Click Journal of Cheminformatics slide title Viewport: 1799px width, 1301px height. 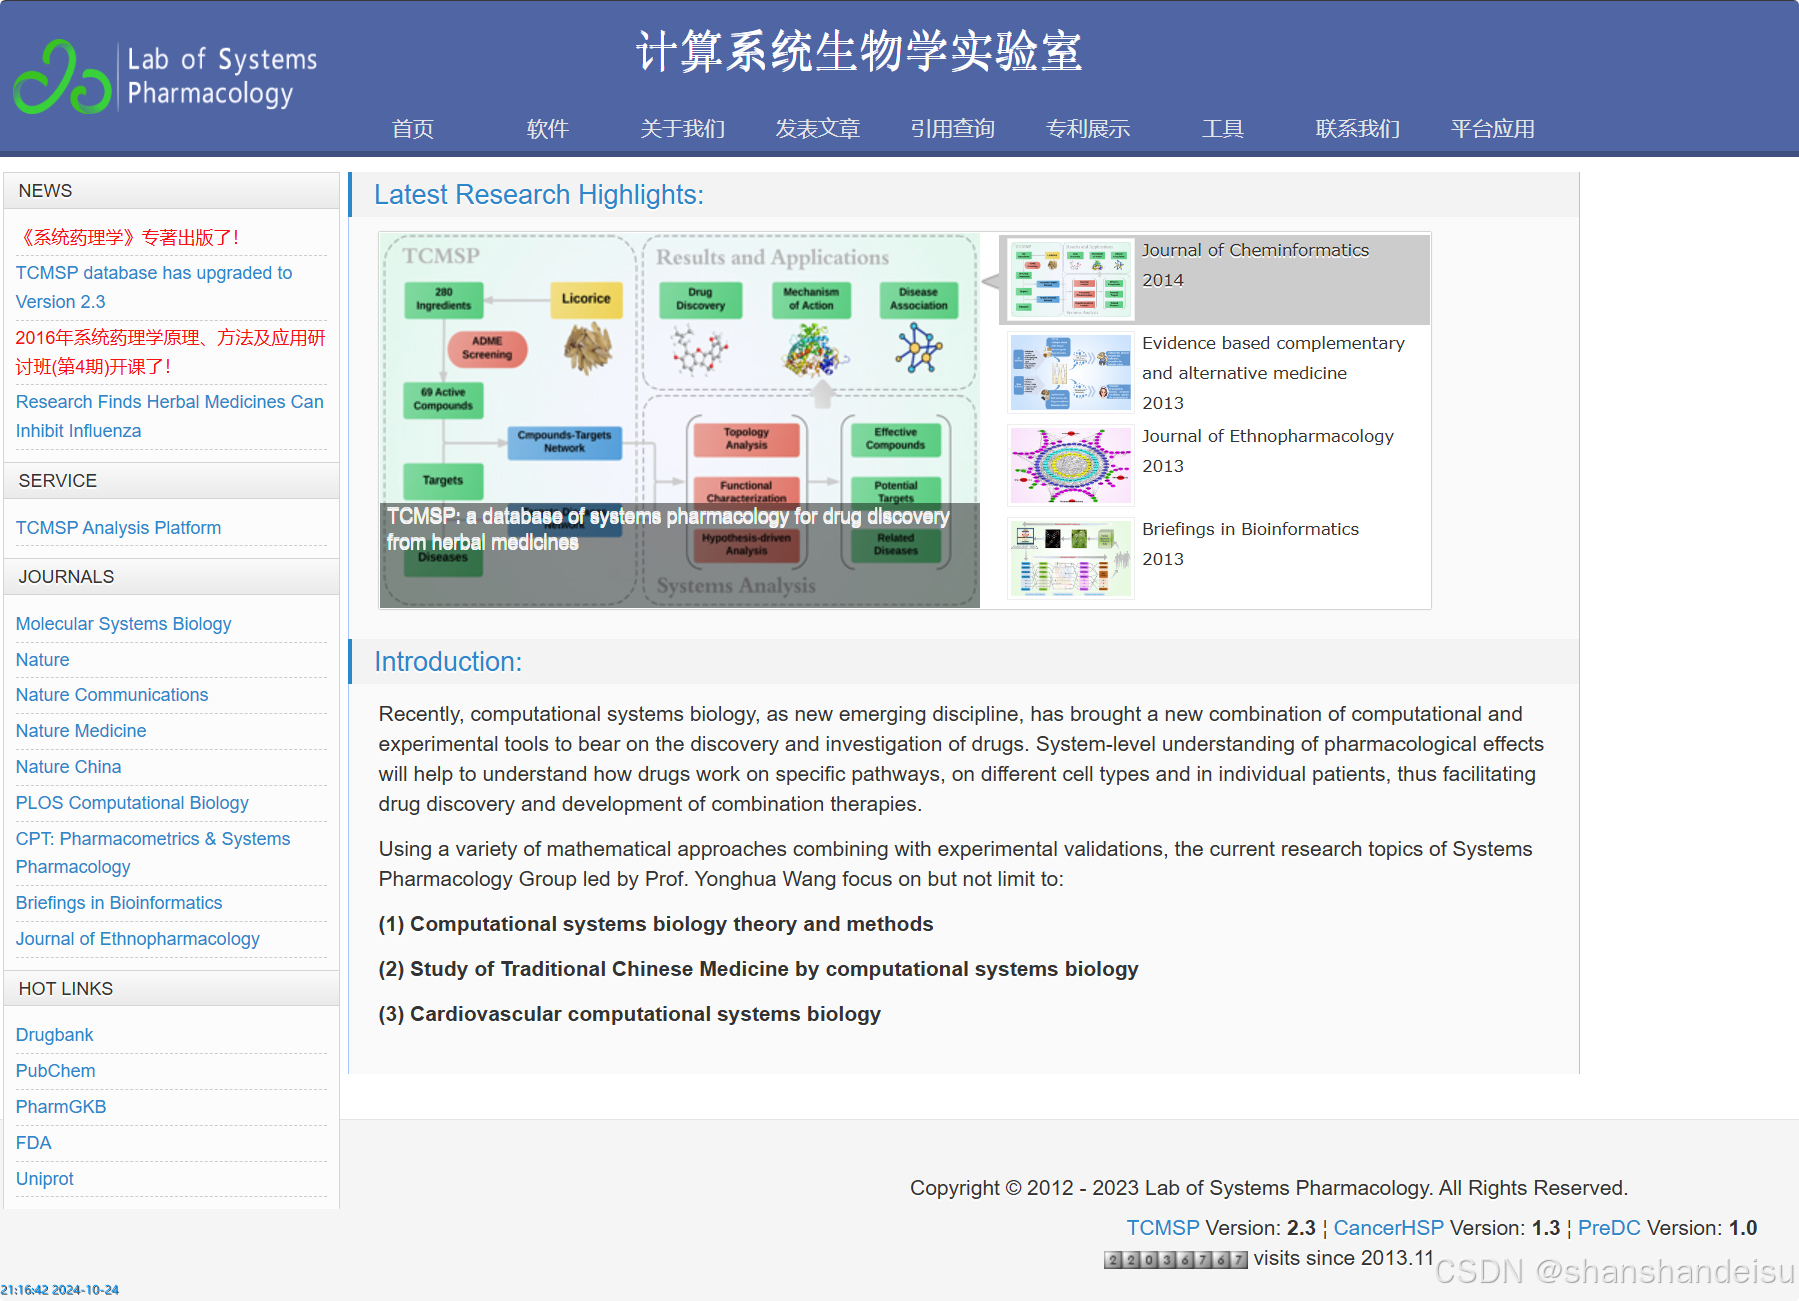point(1255,250)
